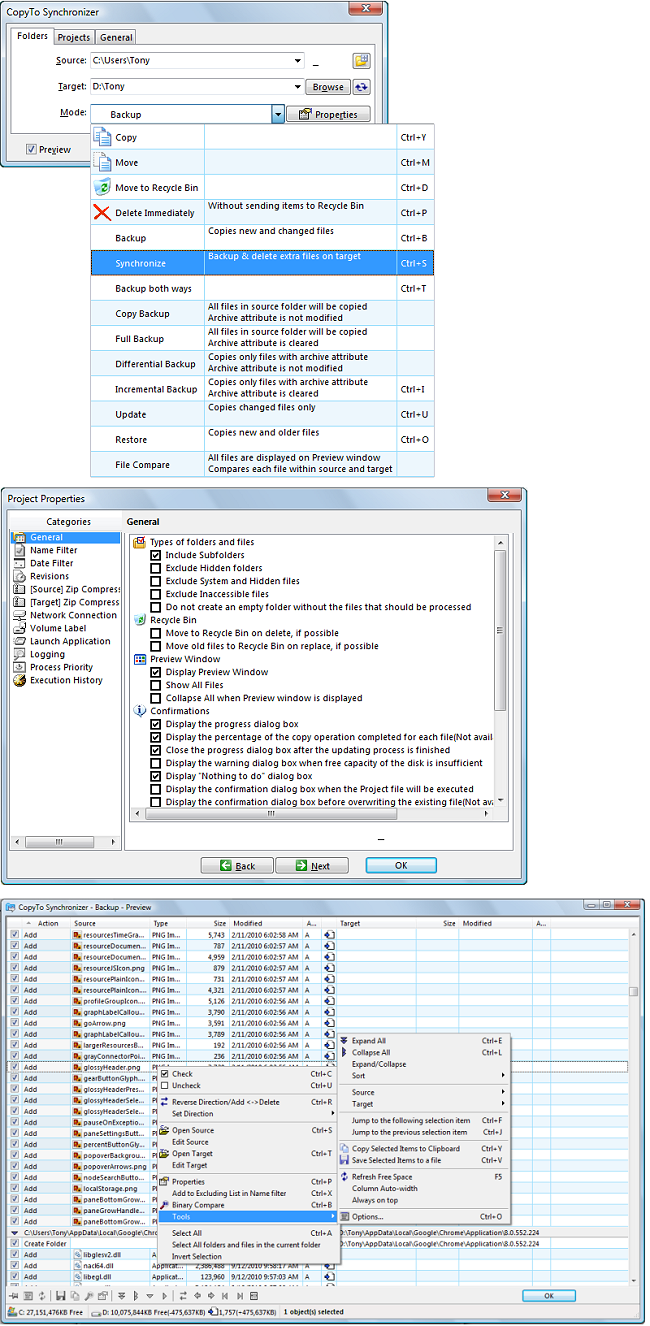Open the Target submenu in Tools

tap(425, 1104)
